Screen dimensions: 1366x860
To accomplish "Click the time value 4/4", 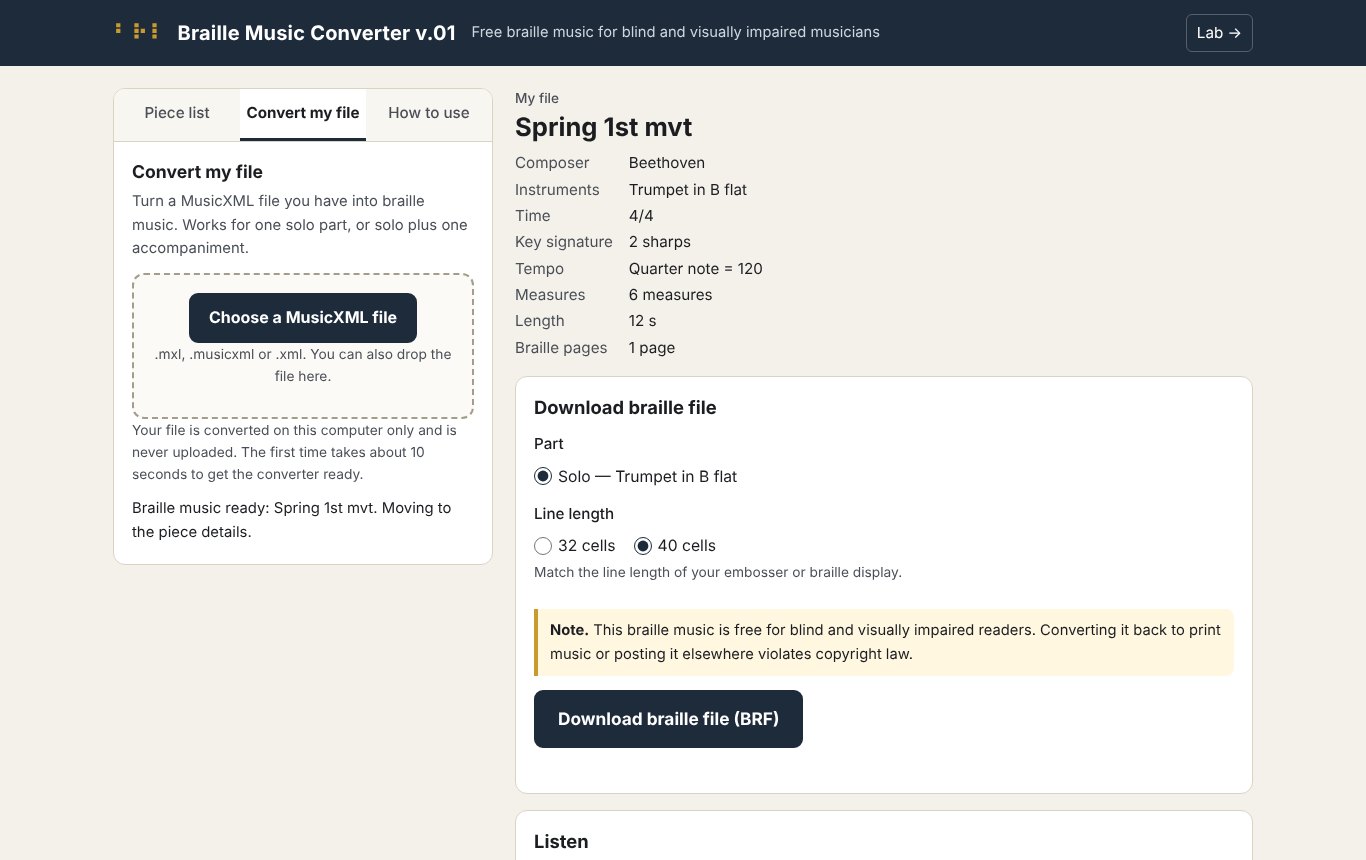I will click(641, 216).
